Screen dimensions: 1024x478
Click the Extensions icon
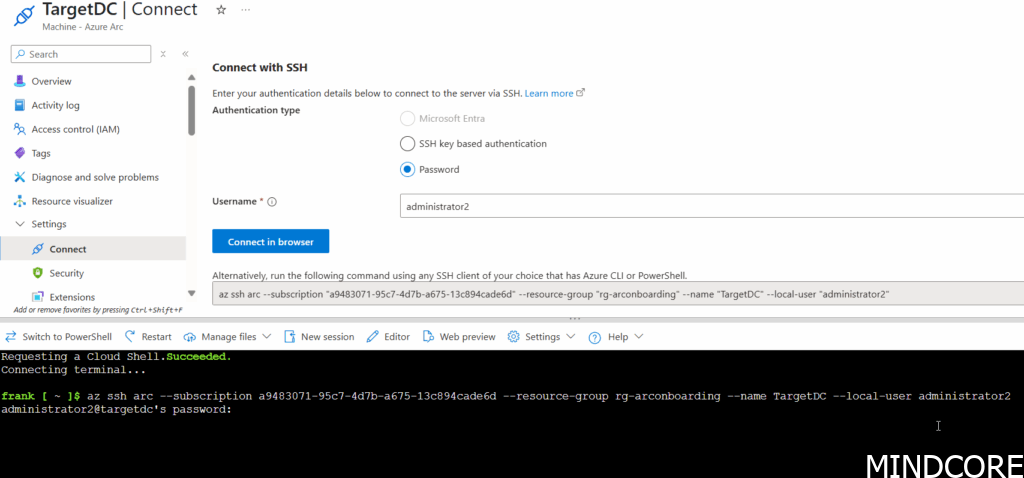click(37, 297)
